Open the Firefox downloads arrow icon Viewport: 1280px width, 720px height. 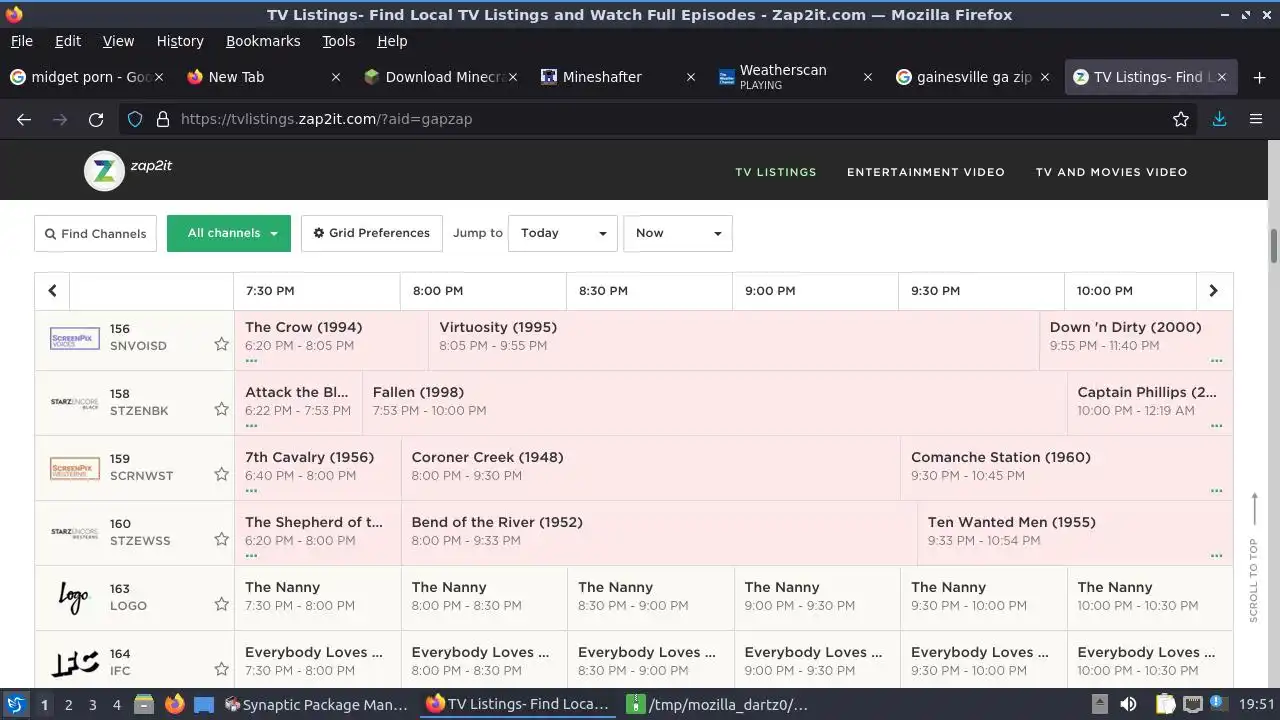pos(1219,119)
